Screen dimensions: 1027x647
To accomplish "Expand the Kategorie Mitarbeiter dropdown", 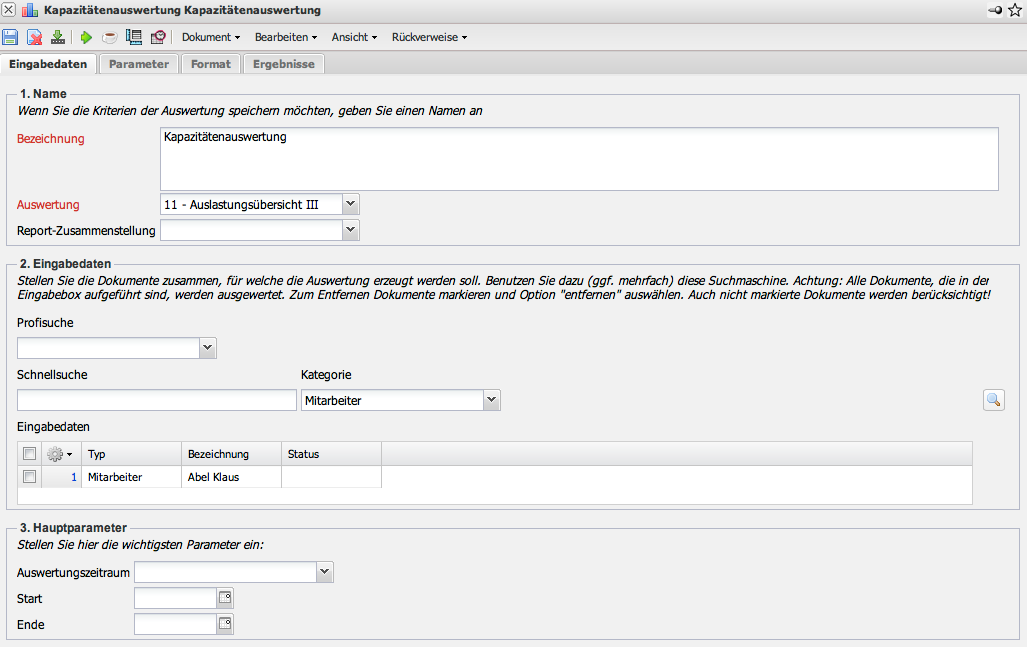I will pyautogui.click(x=492, y=400).
